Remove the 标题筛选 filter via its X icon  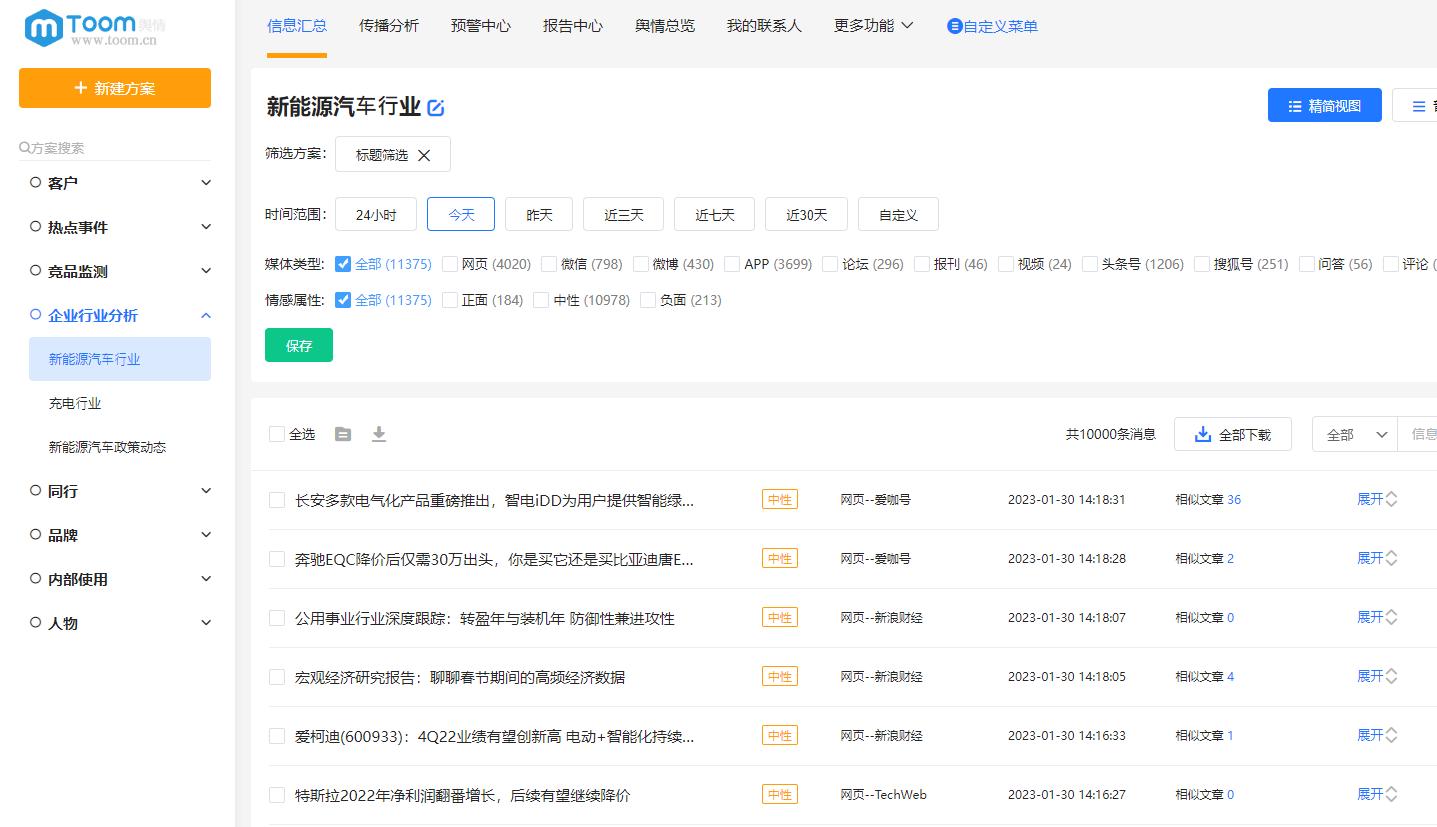(424, 155)
